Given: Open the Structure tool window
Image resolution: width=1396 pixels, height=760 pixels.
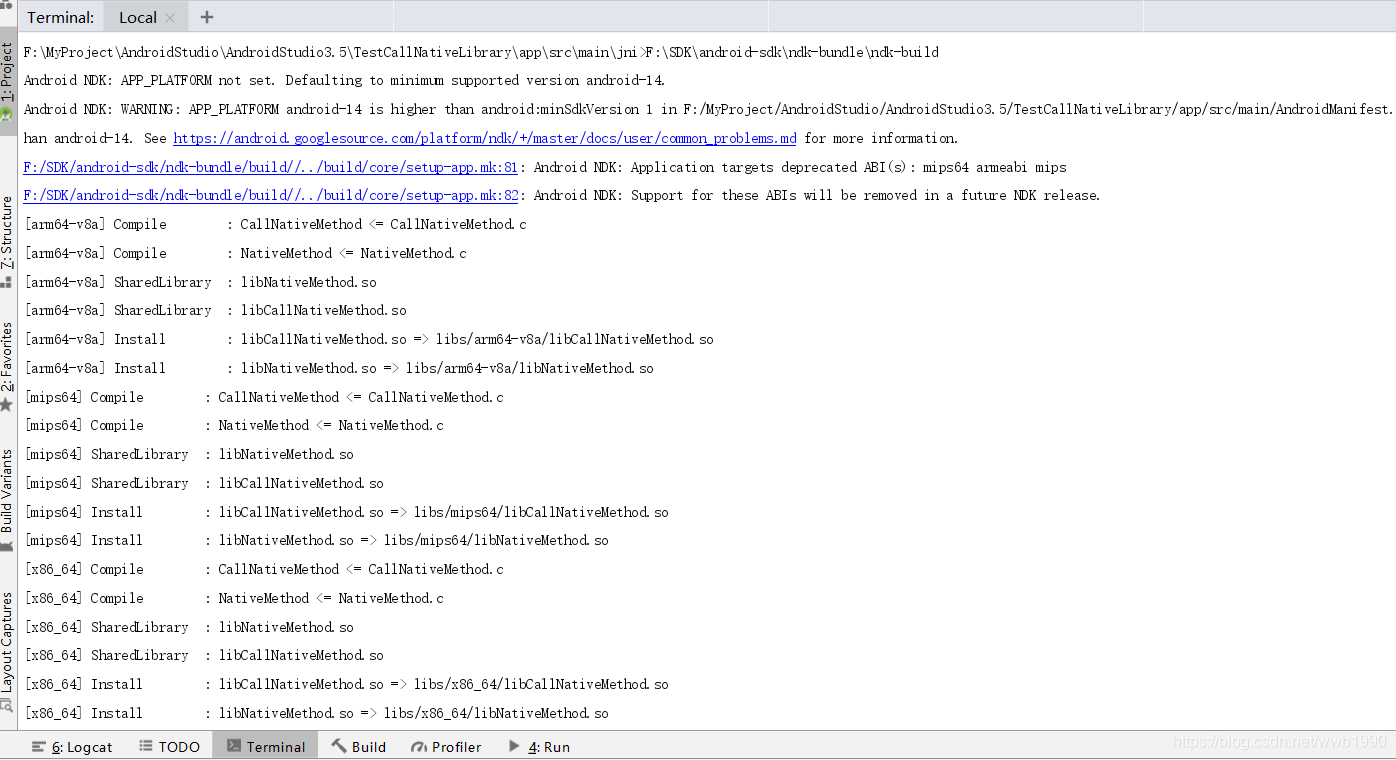Looking at the screenshot, I should pyautogui.click(x=7, y=240).
